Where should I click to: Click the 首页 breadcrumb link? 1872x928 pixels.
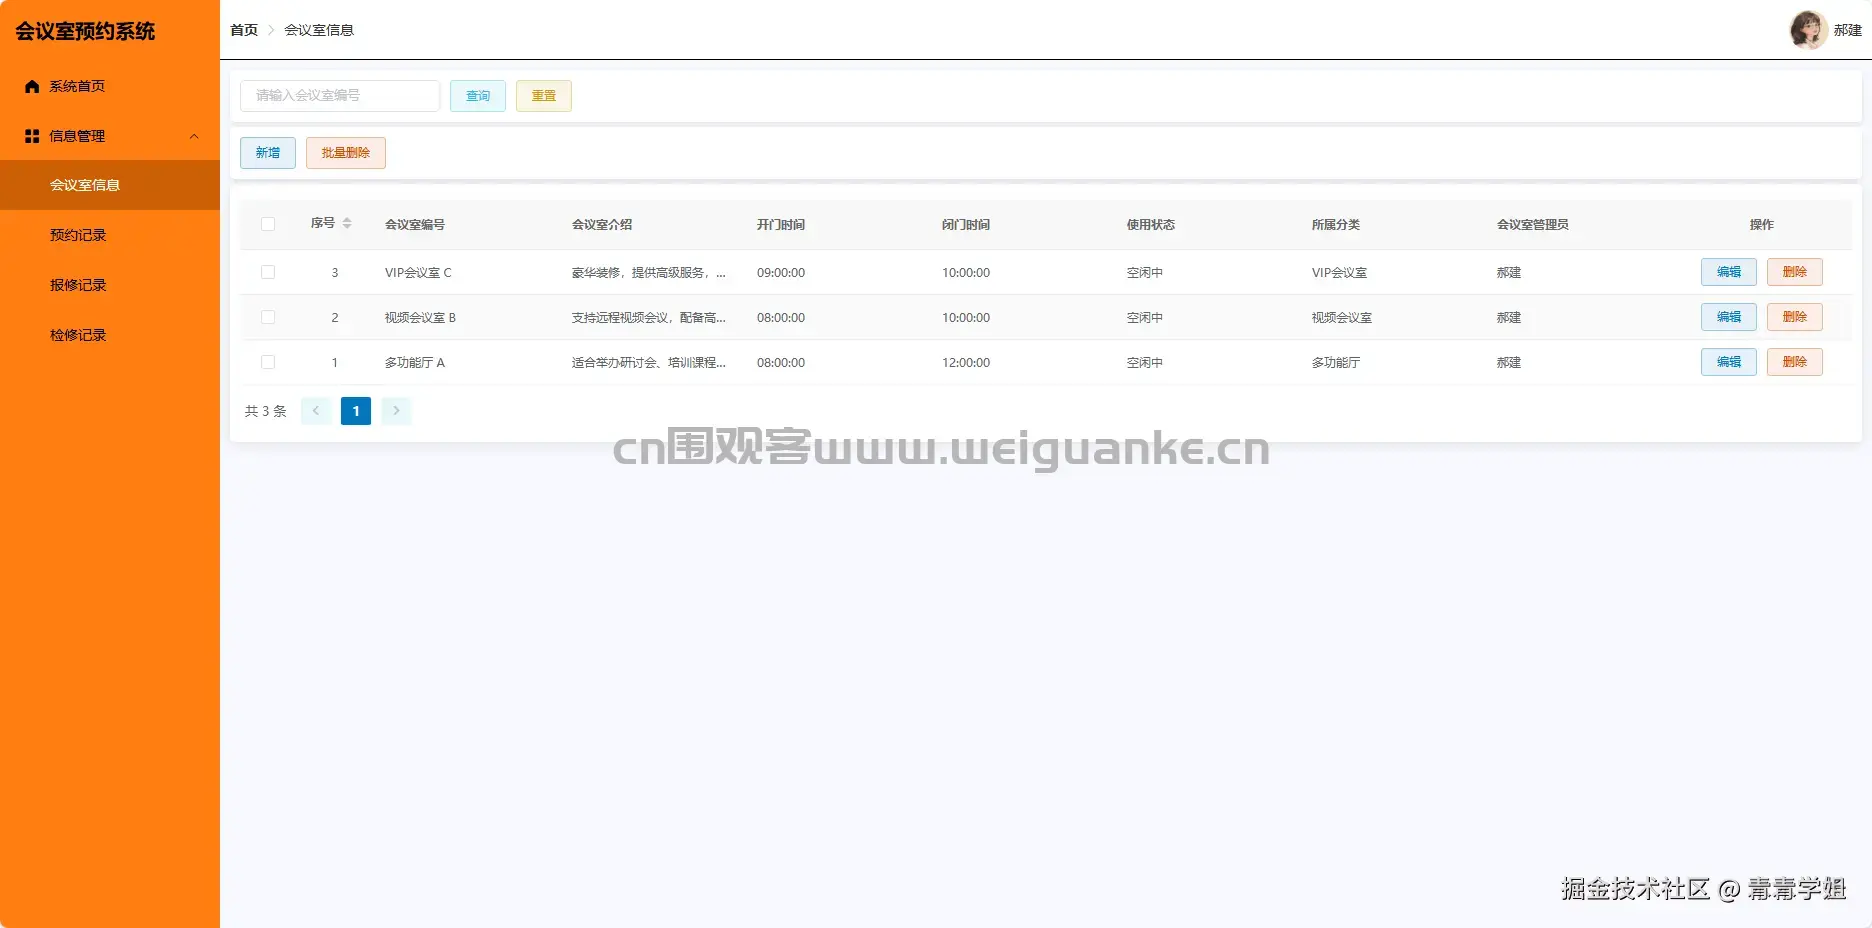pyautogui.click(x=244, y=30)
